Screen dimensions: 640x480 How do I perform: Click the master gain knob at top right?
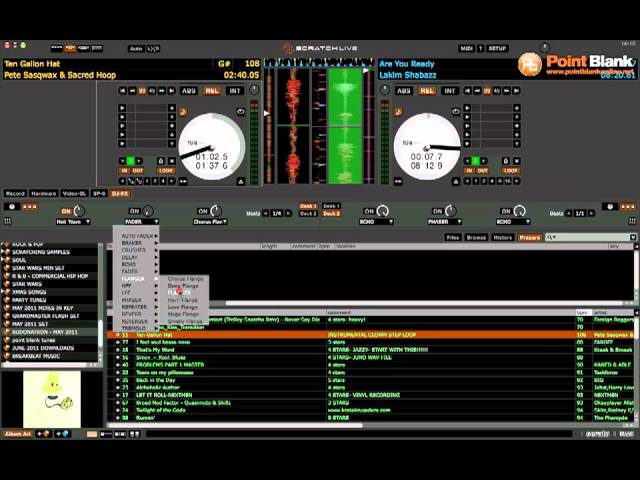coord(545,47)
